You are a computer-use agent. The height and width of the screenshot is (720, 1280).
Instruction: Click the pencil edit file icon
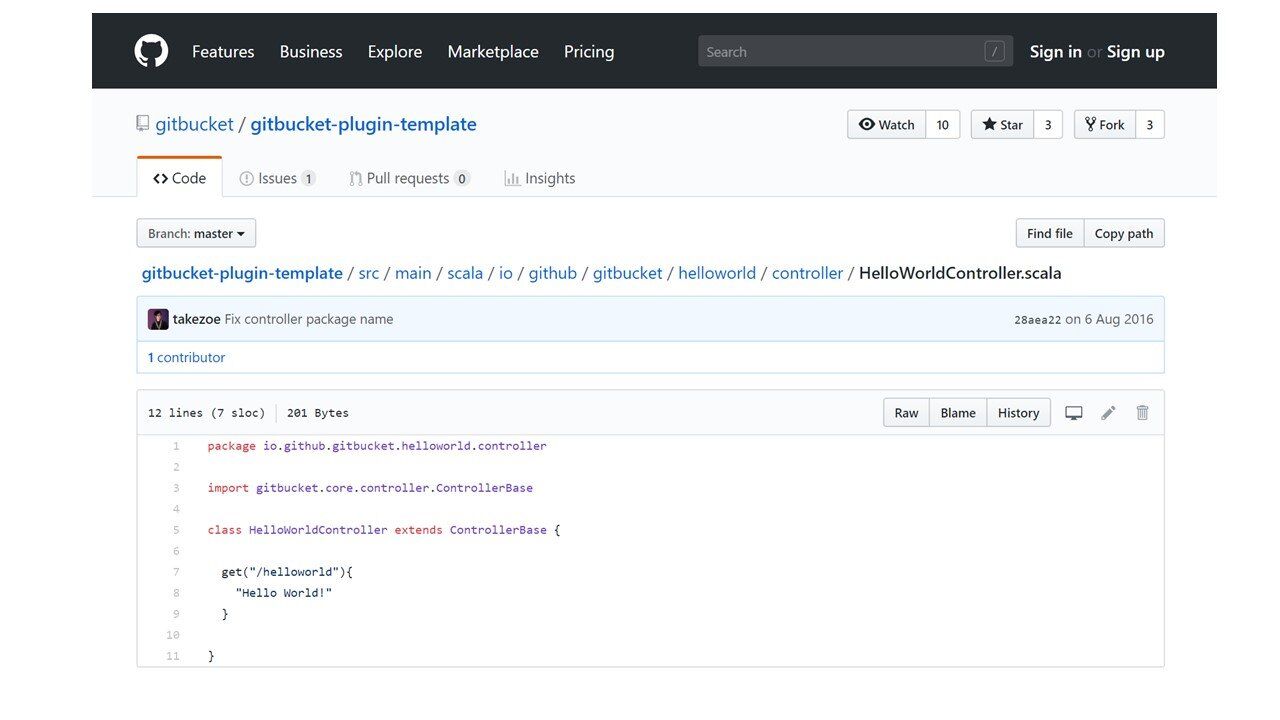tap(1108, 413)
